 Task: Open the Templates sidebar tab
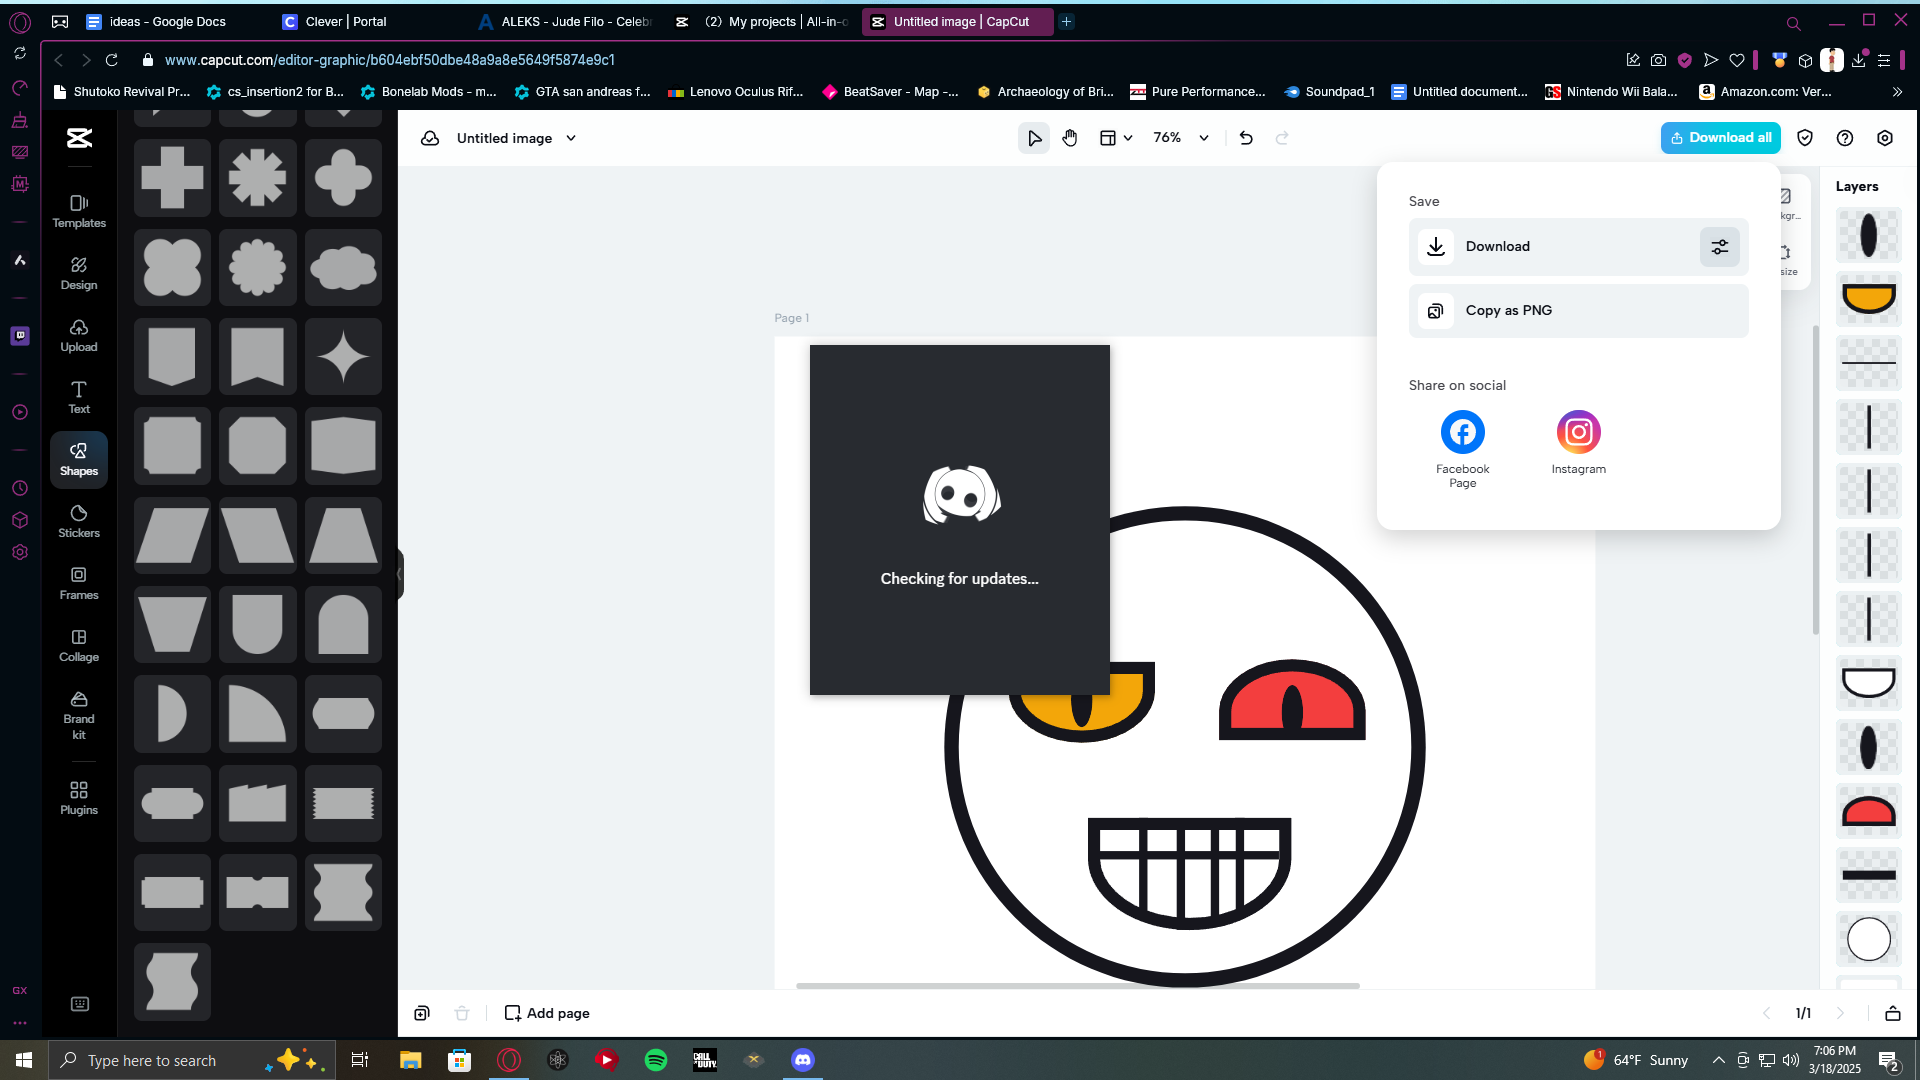(79, 210)
